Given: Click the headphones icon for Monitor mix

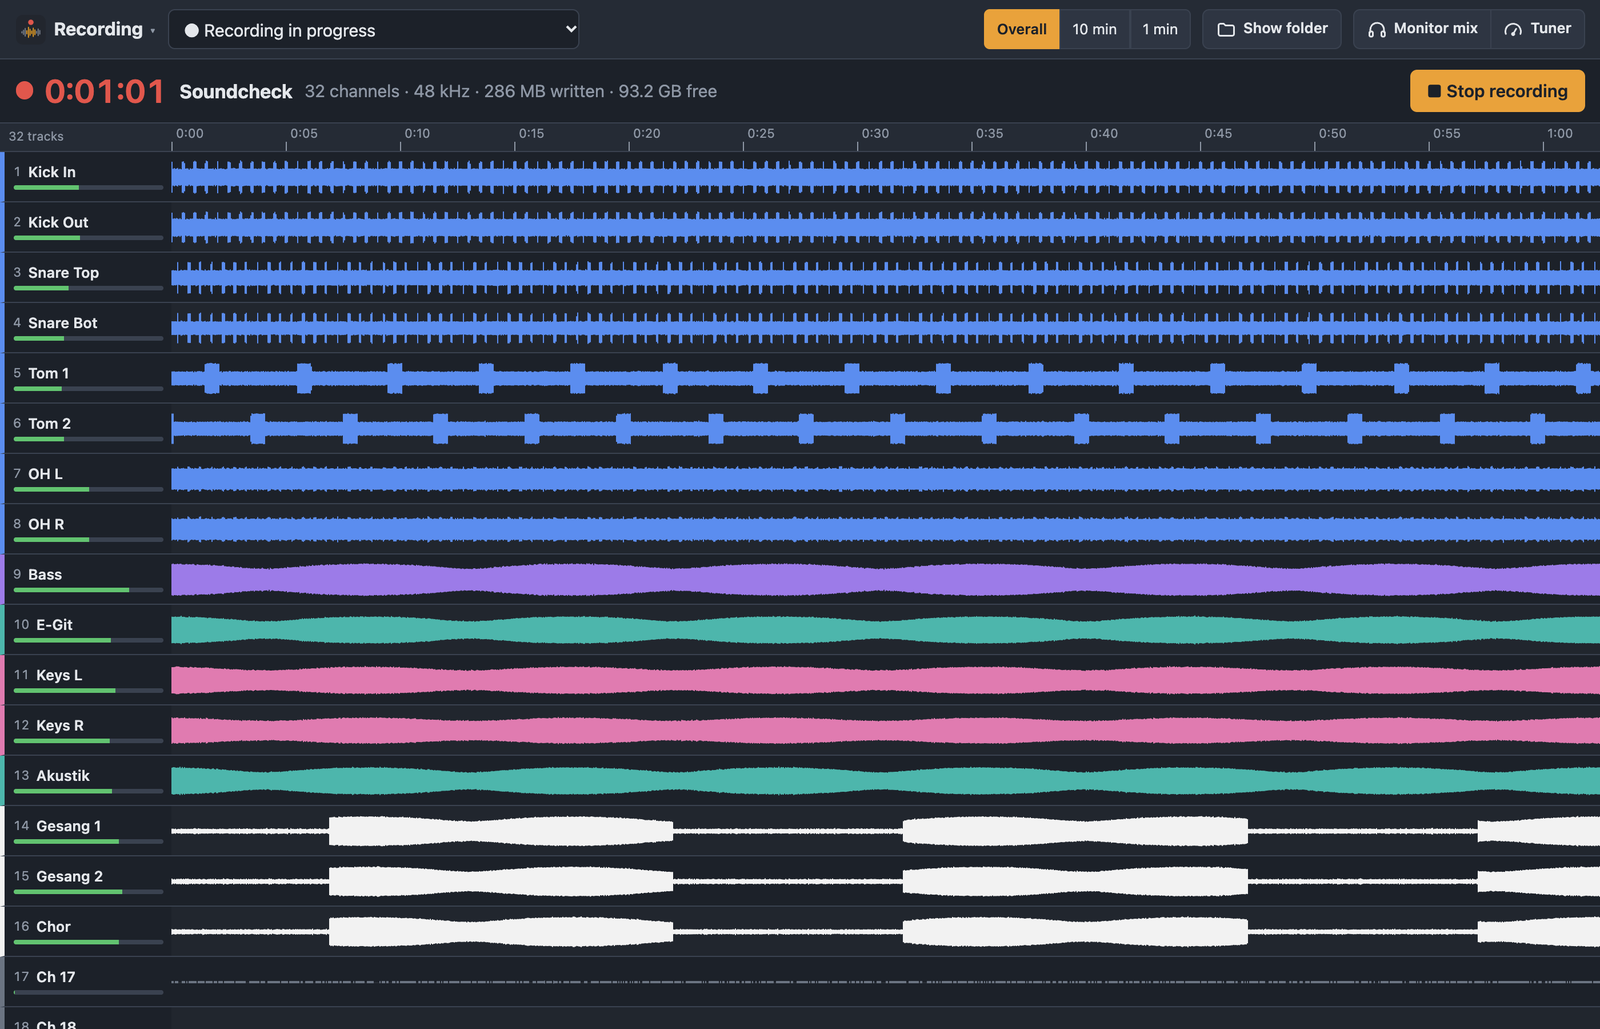Looking at the screenshot, I should pos(1377,29).
